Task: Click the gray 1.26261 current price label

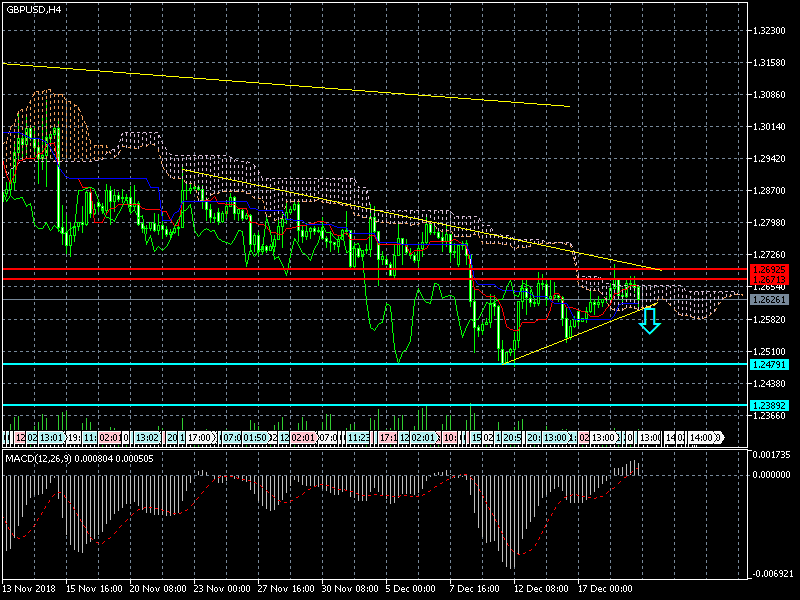Action: click(x=770, y=299)
